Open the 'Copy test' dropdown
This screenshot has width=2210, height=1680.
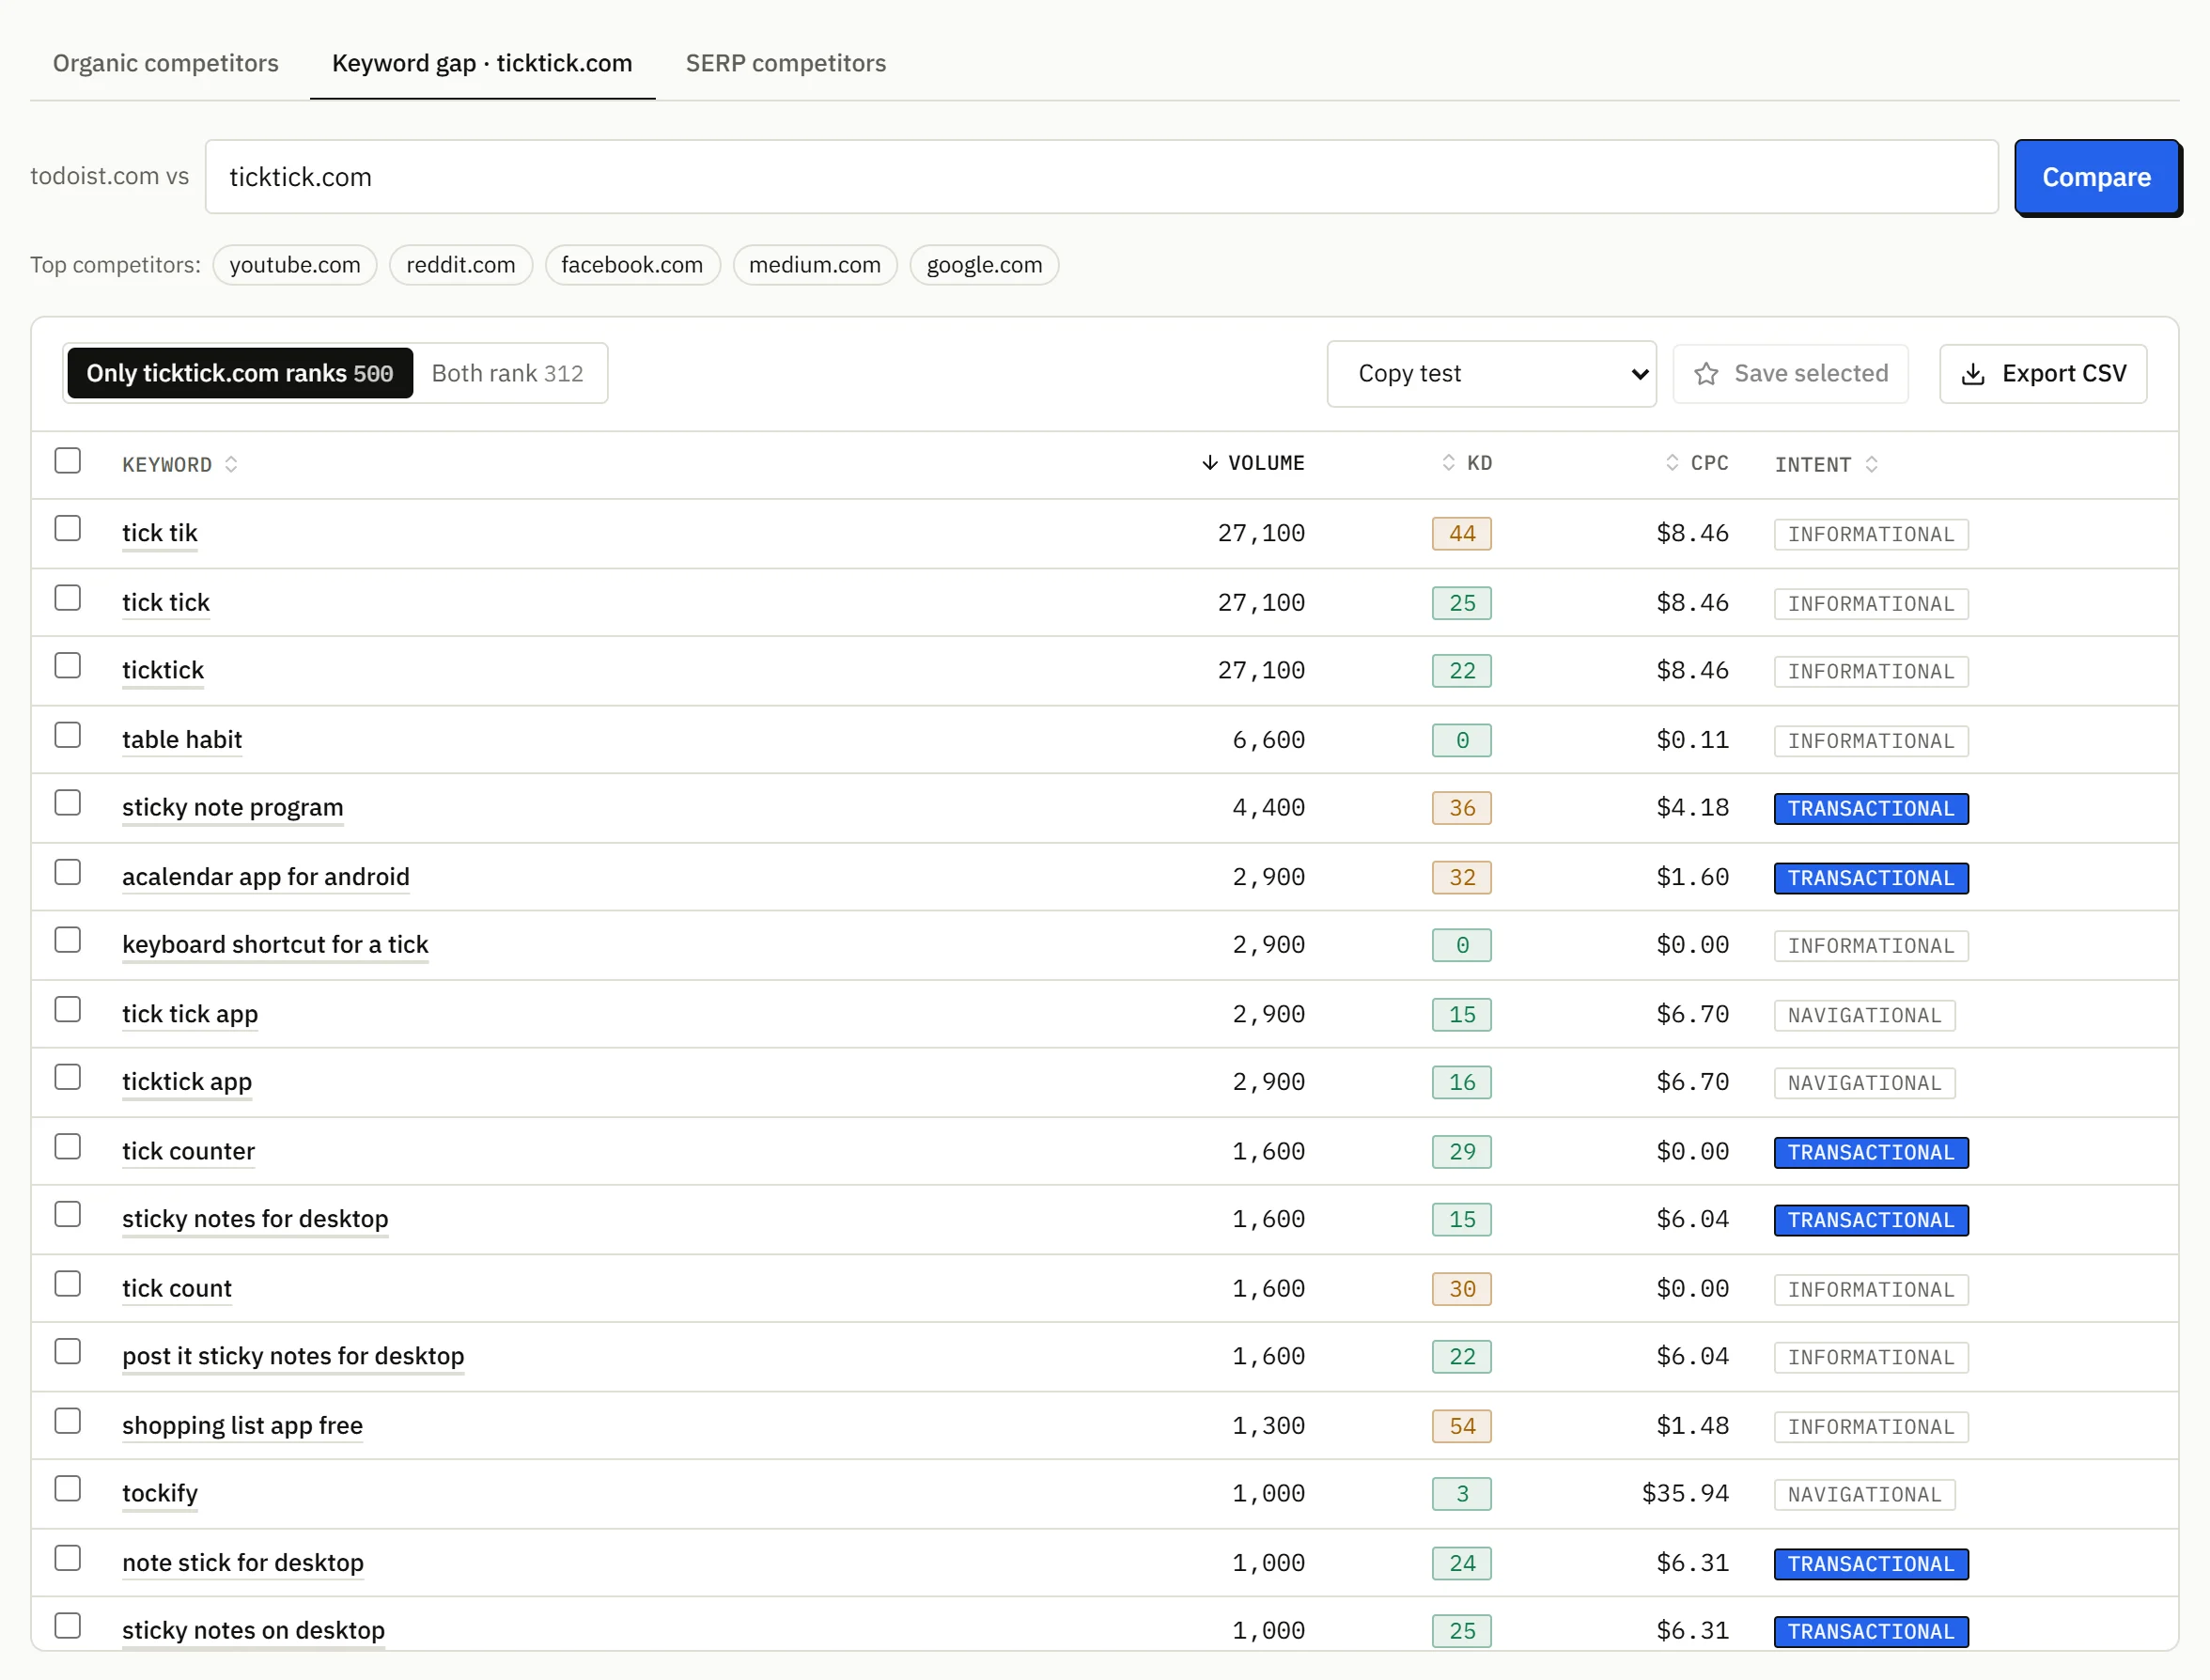[1491, 374]
